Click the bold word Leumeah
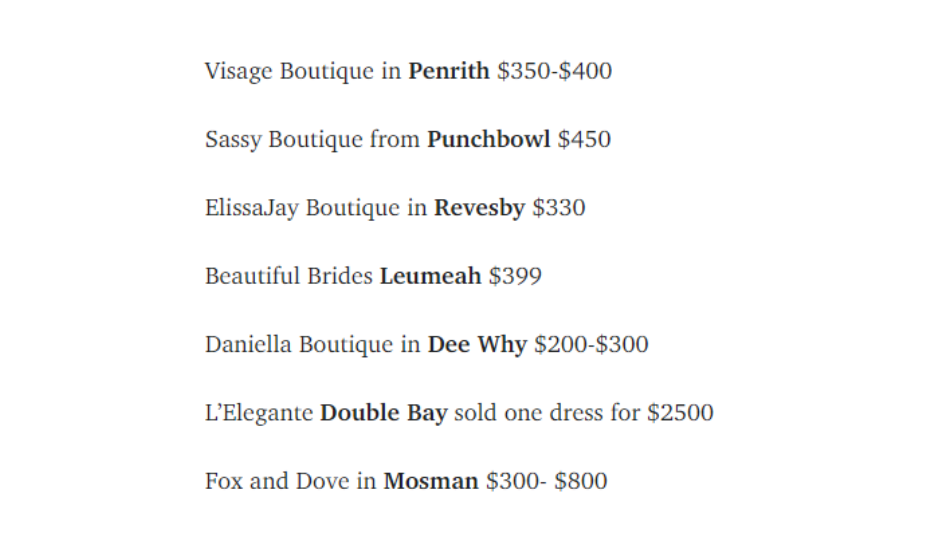This screenshot has height=542, width=929. pos(430,276)
